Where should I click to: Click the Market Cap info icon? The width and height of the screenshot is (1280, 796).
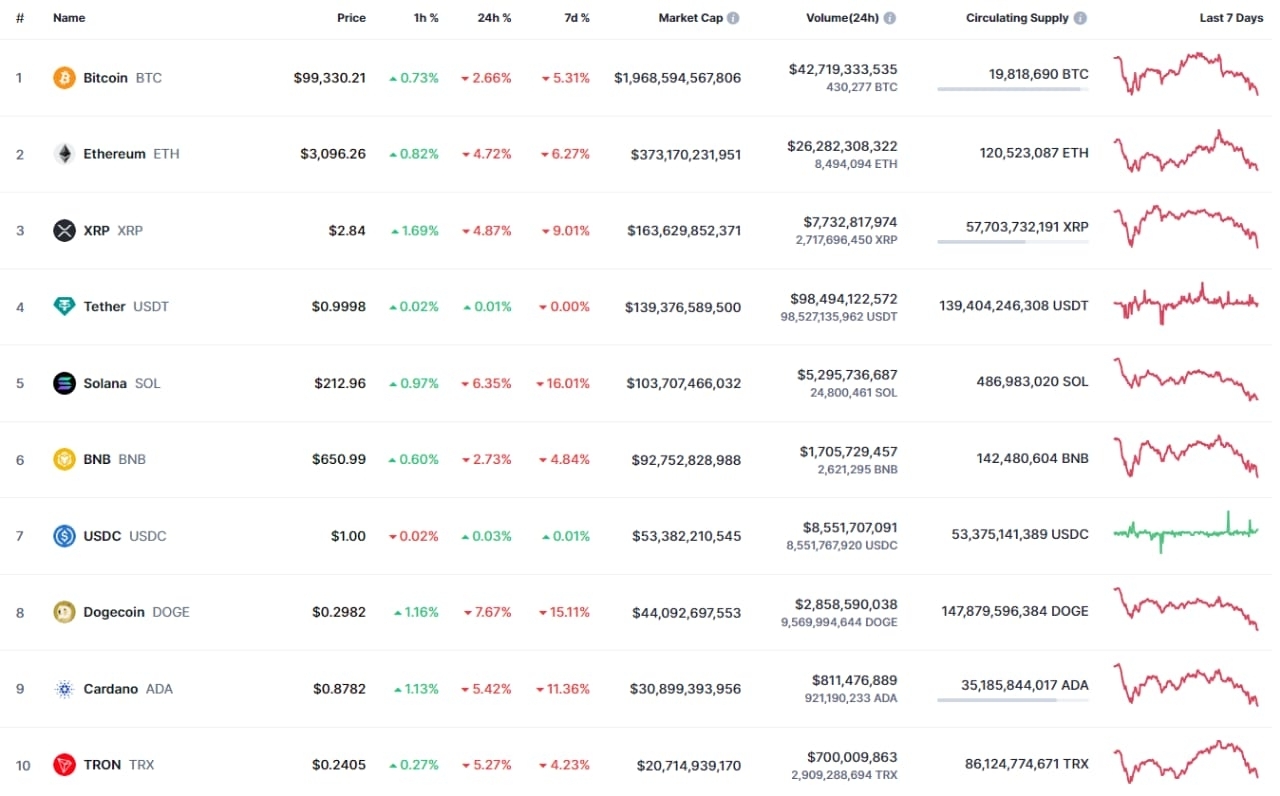[x=733, y=18]
